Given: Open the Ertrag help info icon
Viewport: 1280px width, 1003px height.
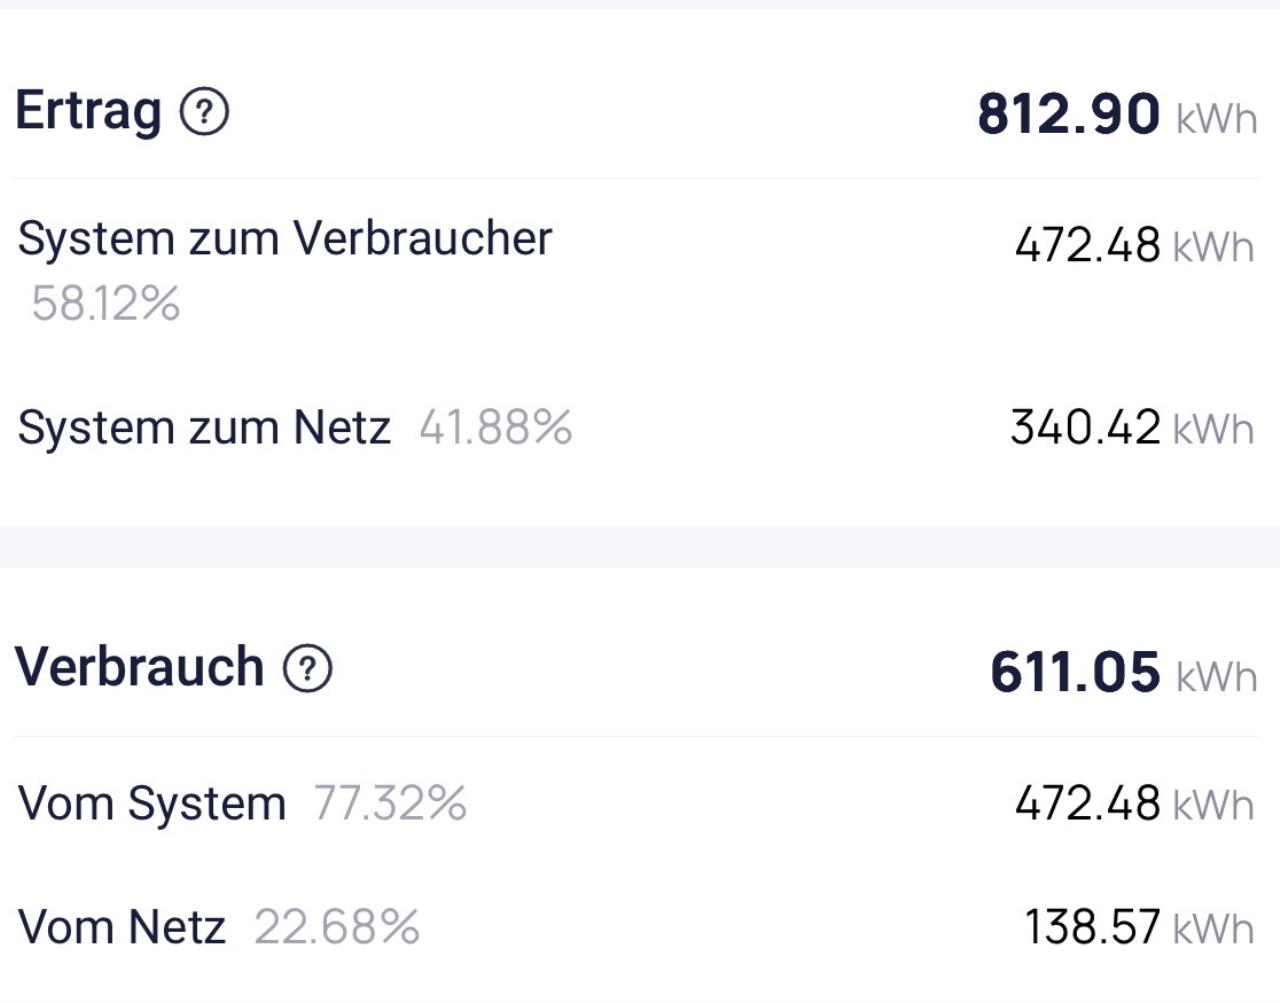Looking at the screenshot, I should (x=204, y=112).
